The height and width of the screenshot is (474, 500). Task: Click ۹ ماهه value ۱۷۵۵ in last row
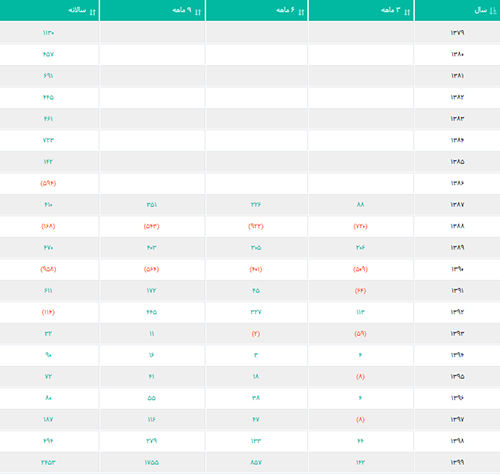tap(152, 462)
